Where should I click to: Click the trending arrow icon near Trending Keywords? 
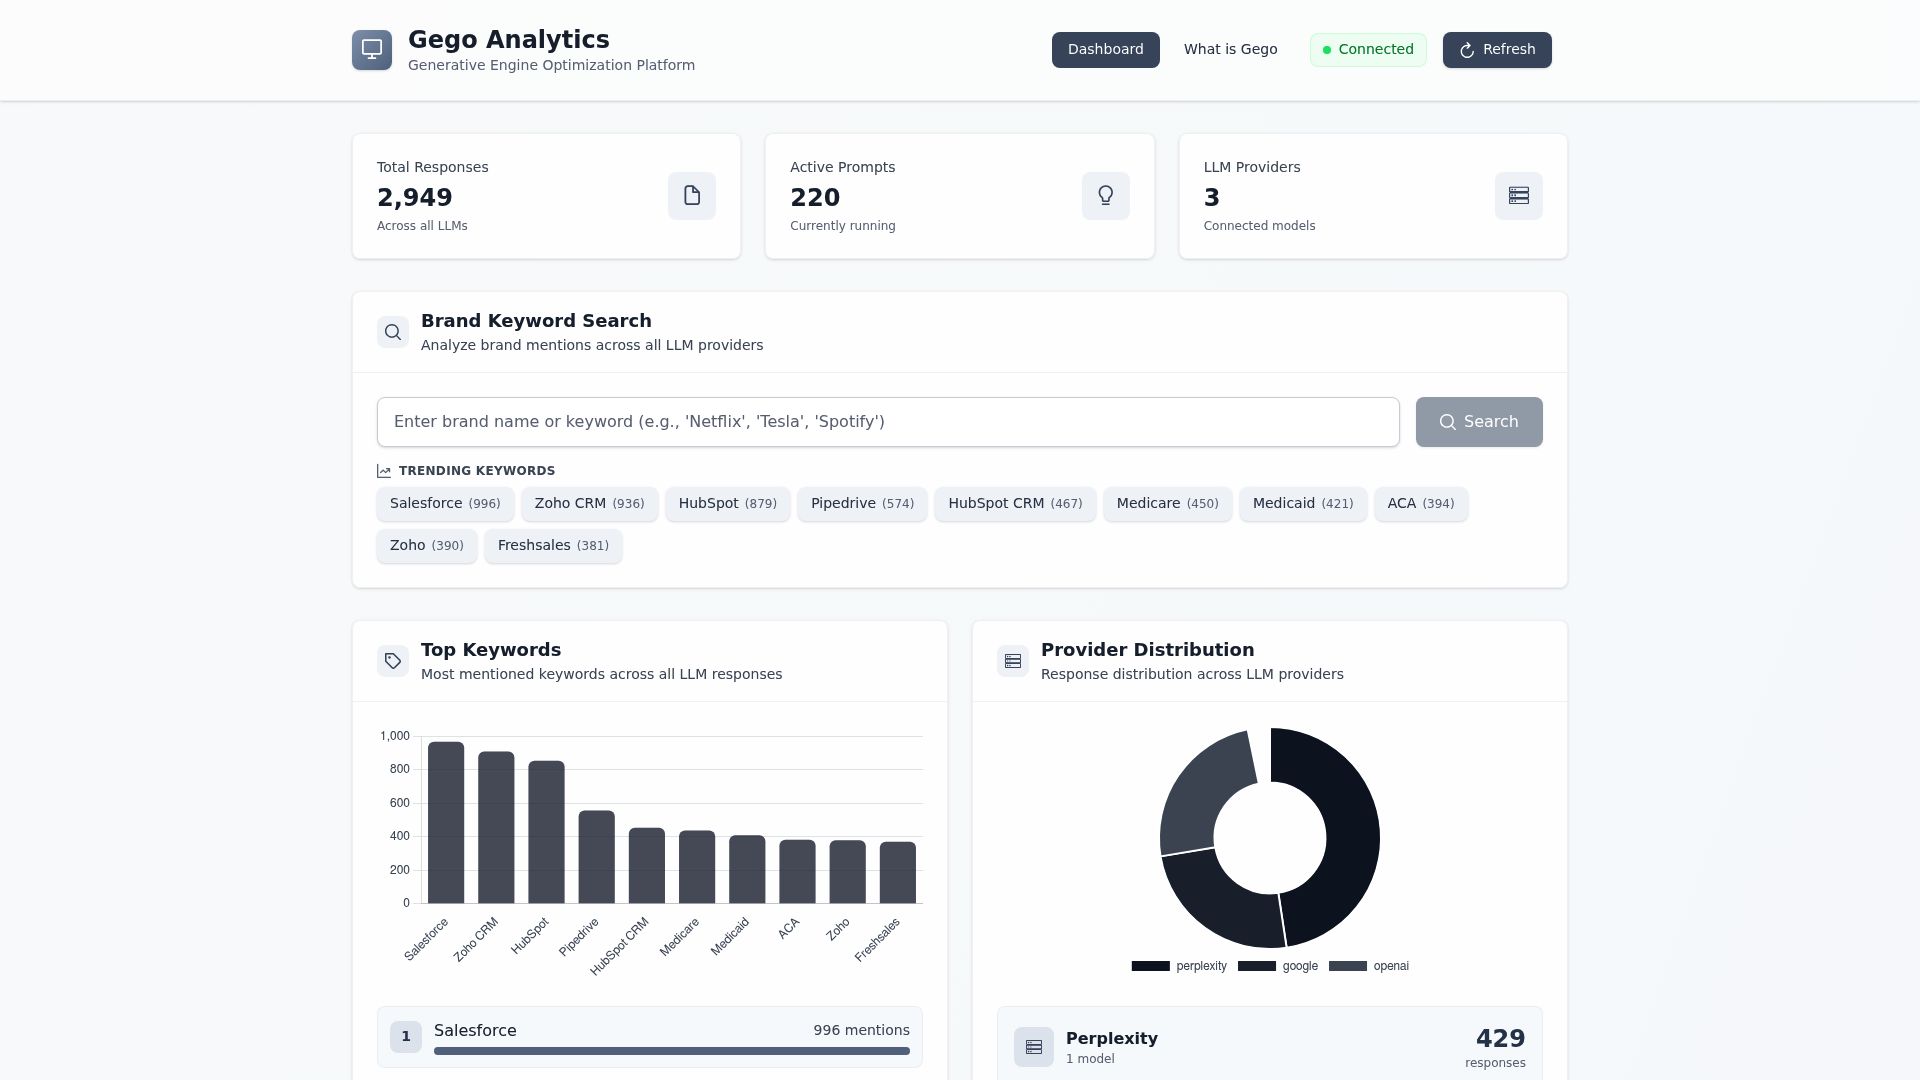[384, 470]
